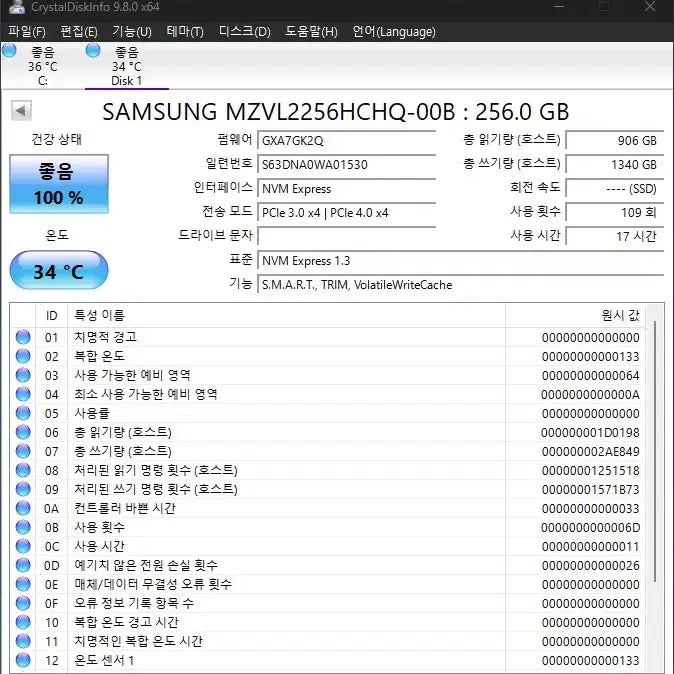The image size is (674, 674).
Task: Click the total host reads value 906 GB
Action: [615, 141]
